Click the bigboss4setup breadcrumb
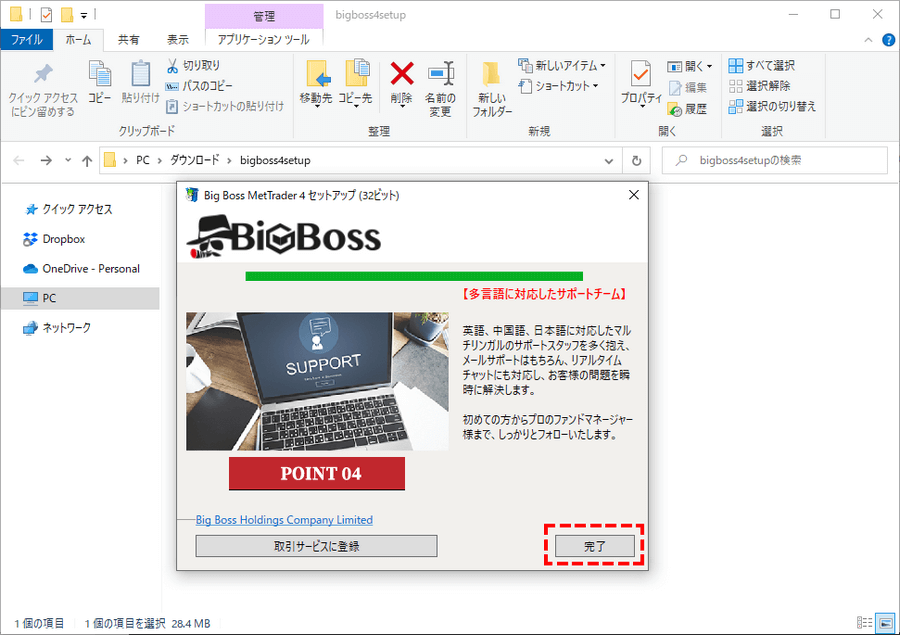Viewport: 900px width, 635px height. coord(275,161)
